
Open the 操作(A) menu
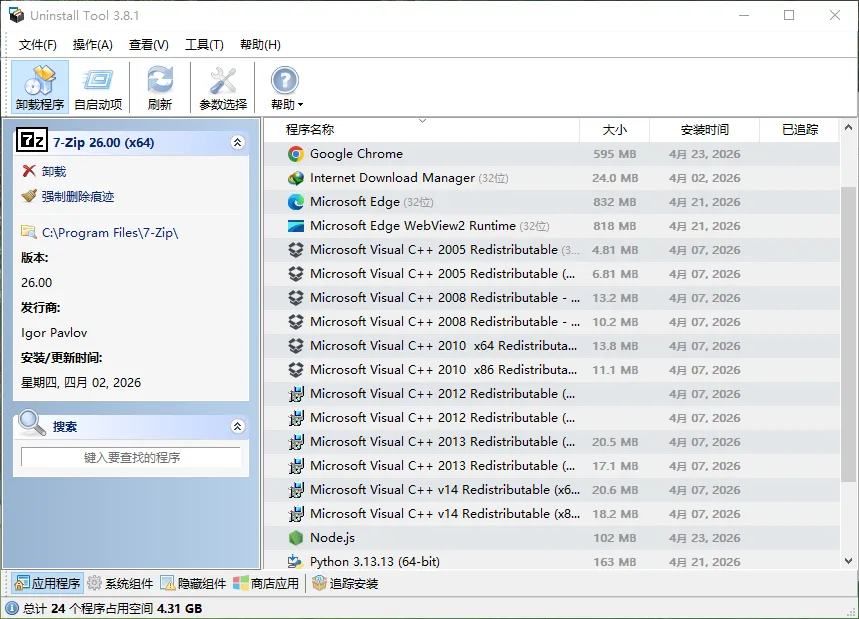93,45
